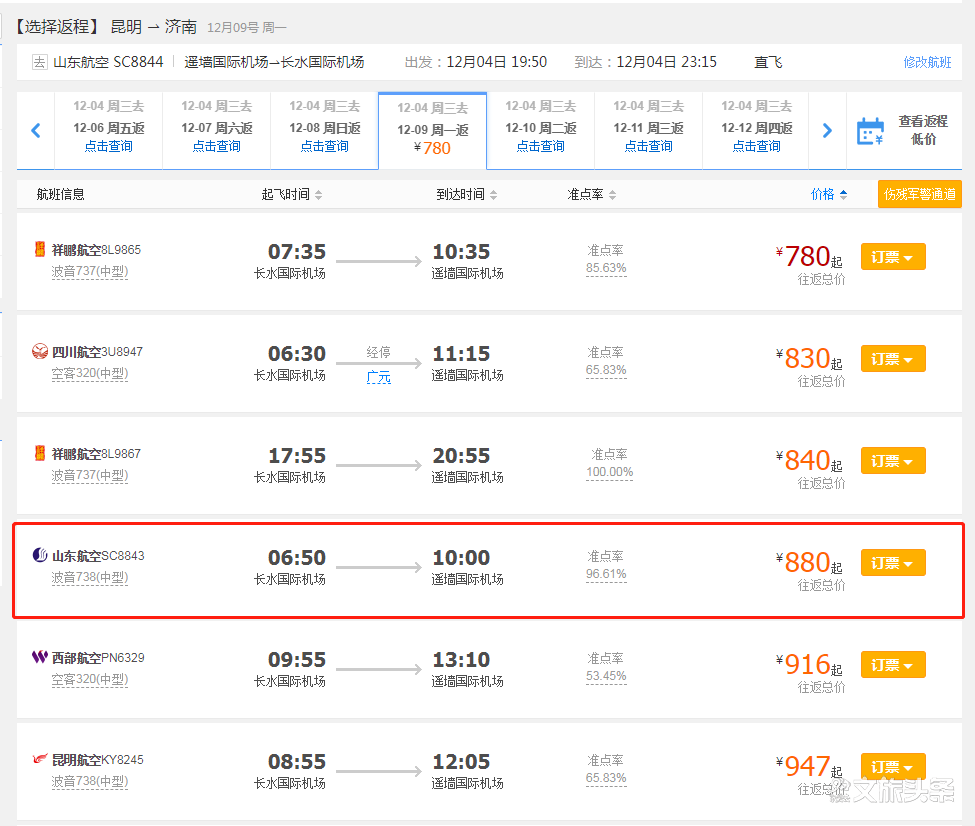
Task: Click departure time 07:35
Action: click(x=297, y=251)
